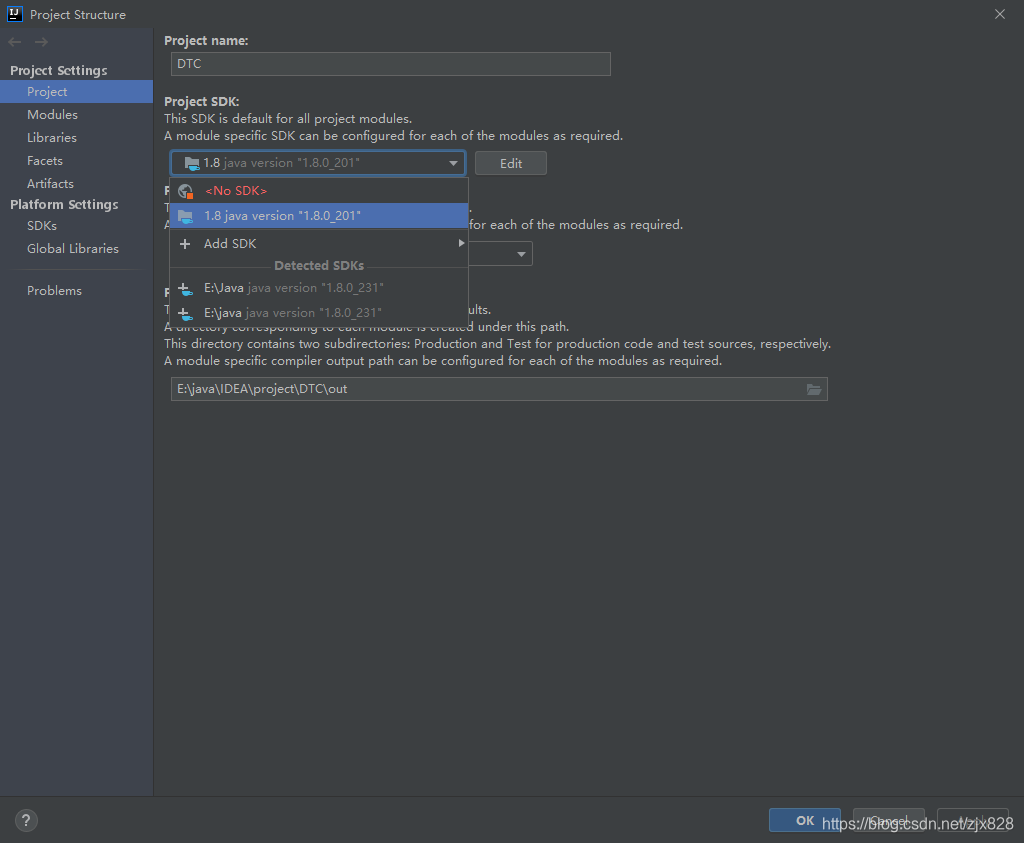Click the folder icon of highlighted 1.8 SDK entry
This screenshot has height=843, width=1024.
coord(185,216)
